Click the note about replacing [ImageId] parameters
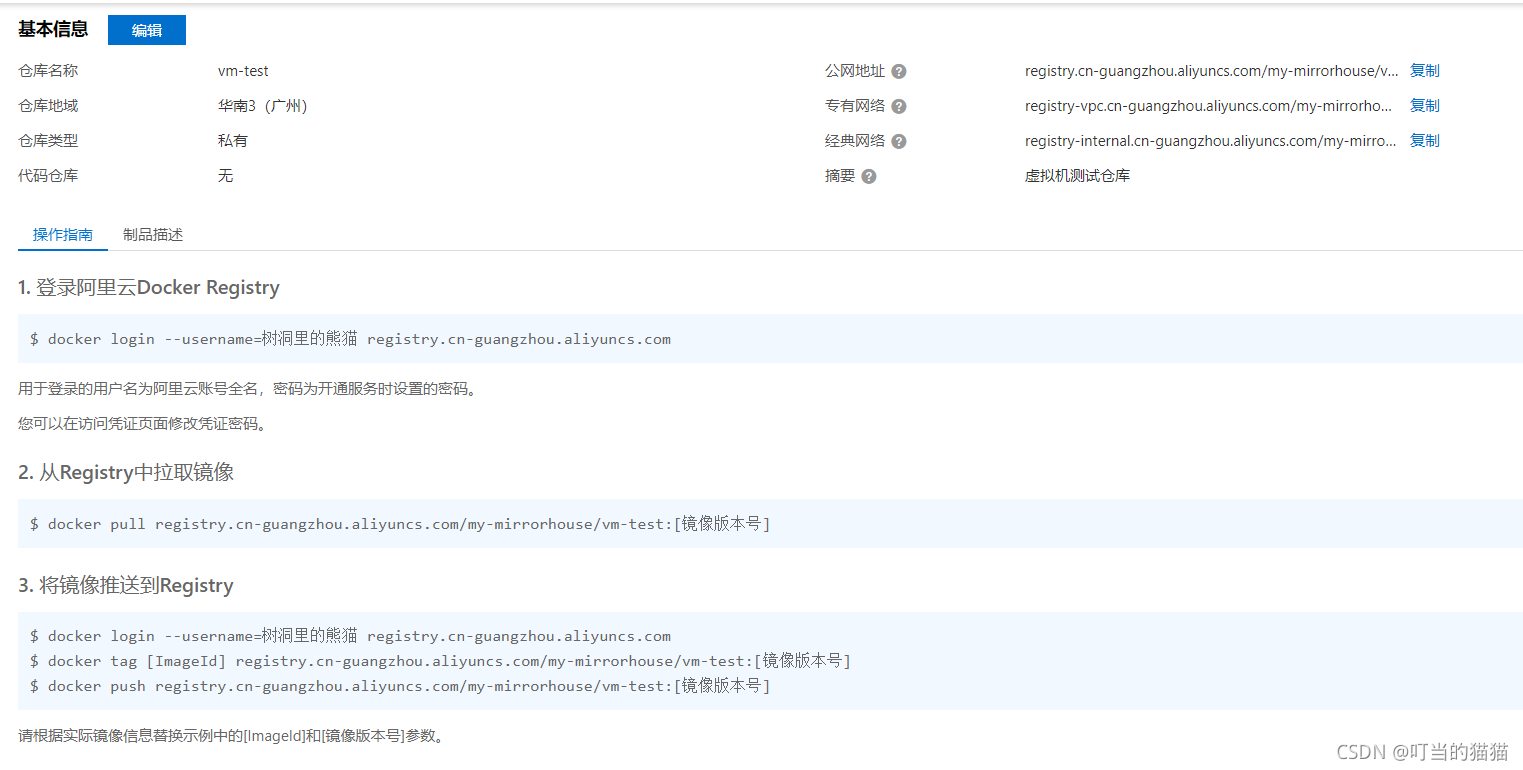1523x770 pixels. (x=231, y=736)
